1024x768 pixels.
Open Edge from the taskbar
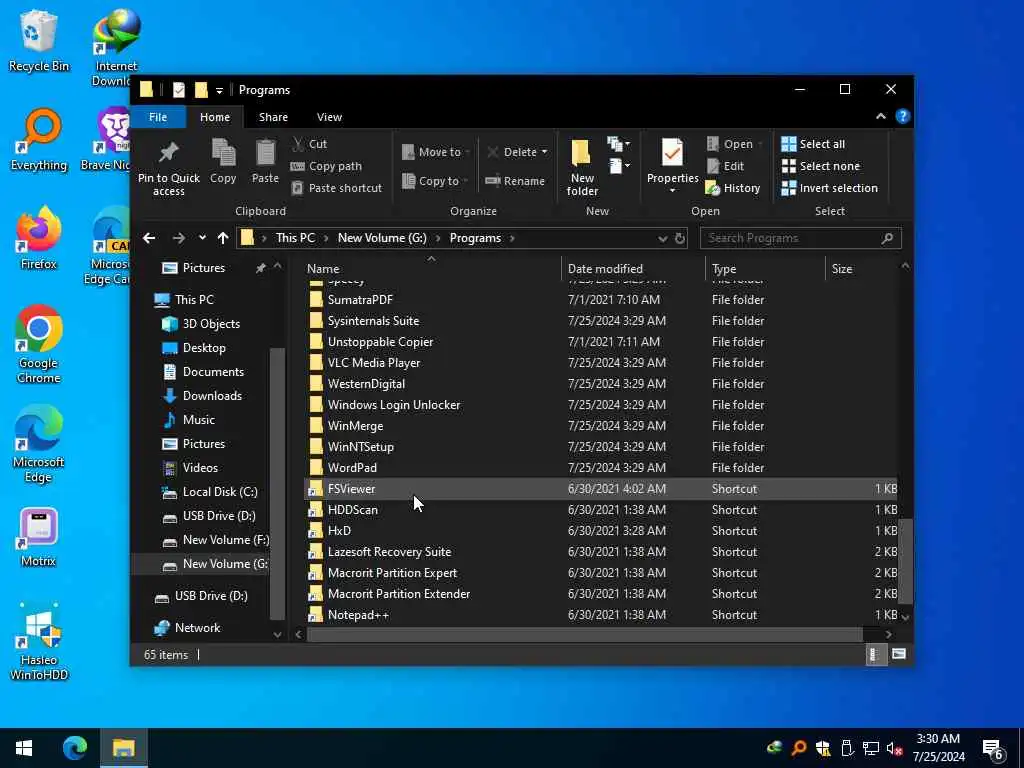74,748
